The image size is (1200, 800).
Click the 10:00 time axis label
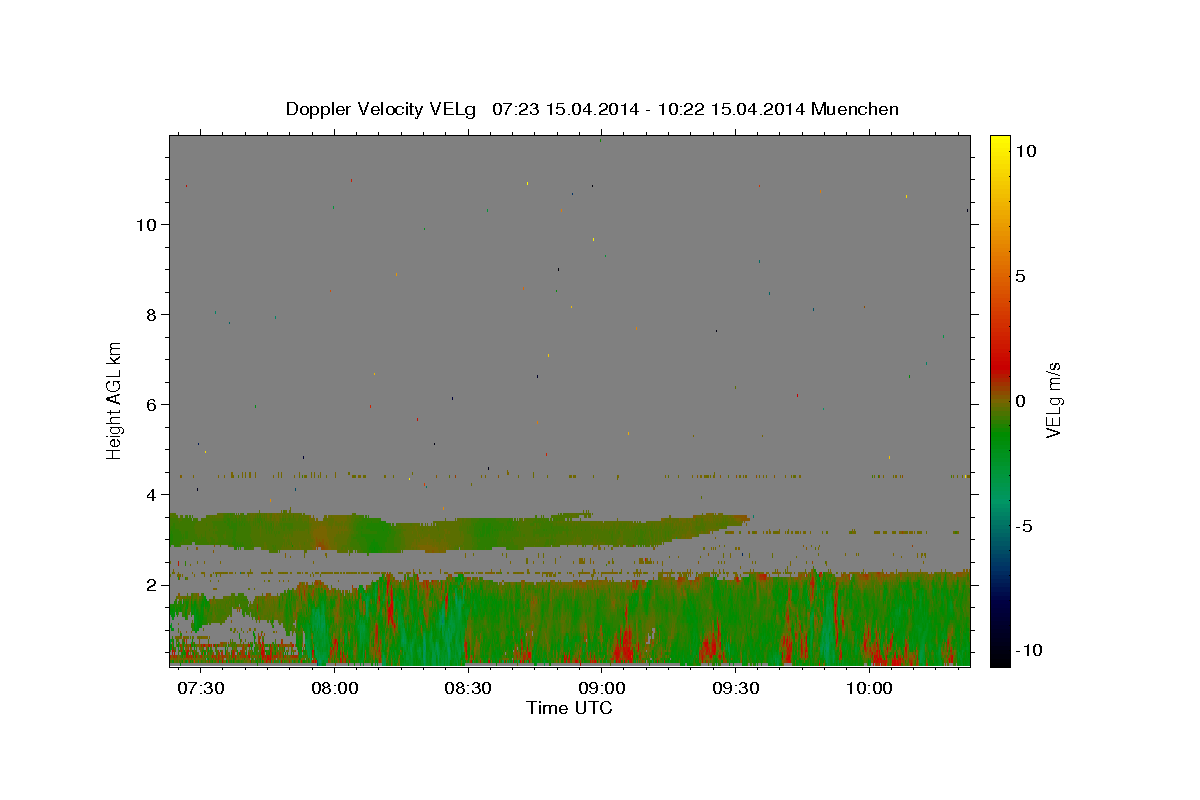click(869, 689)
